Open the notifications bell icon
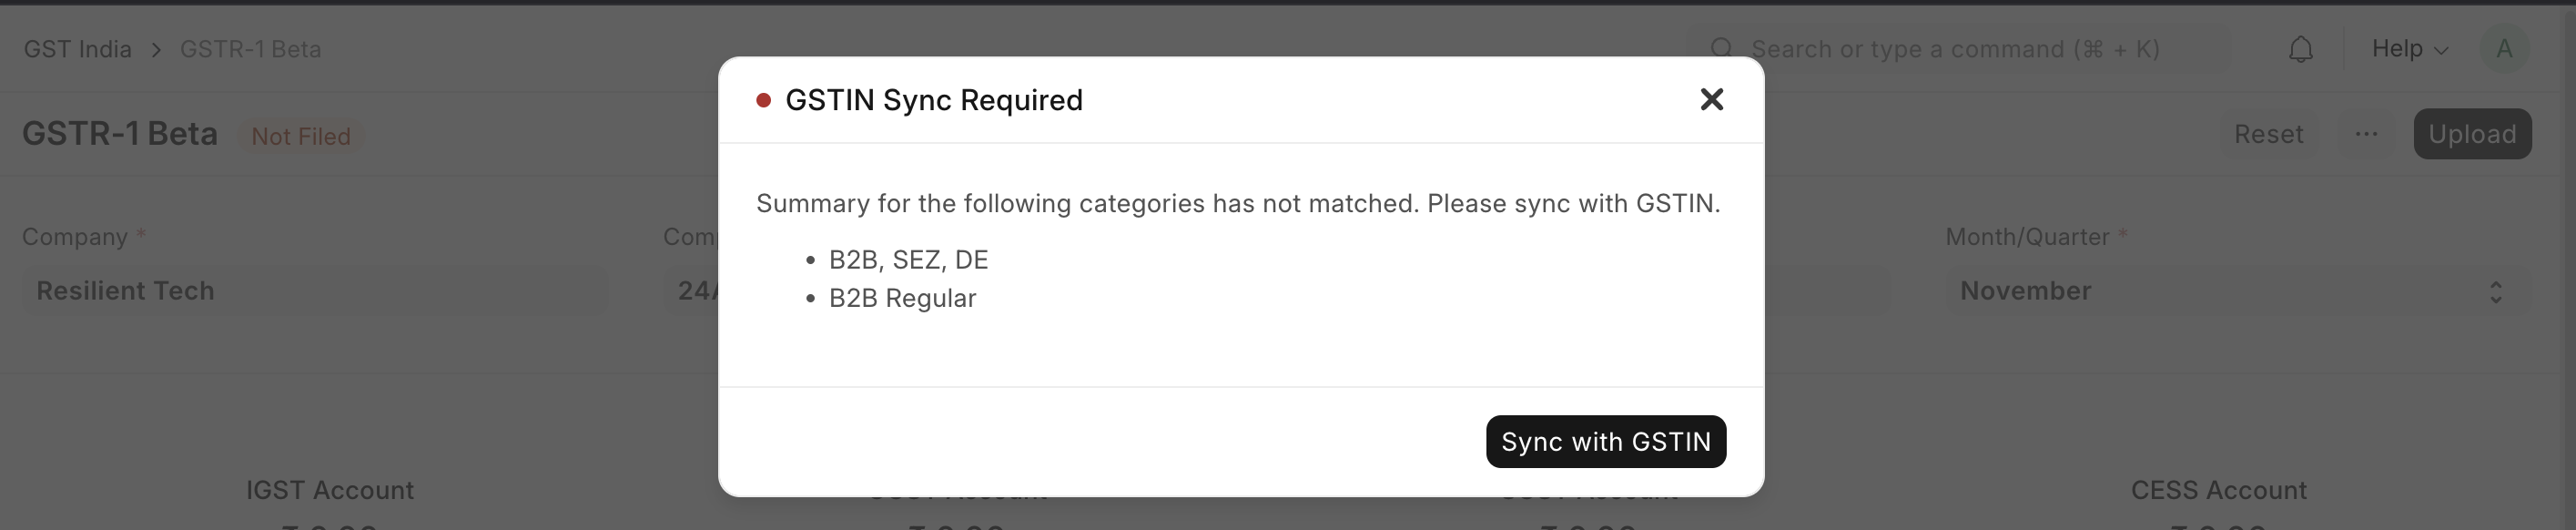The width and height of the screenshot is (2576, 530). [2300, 49]
